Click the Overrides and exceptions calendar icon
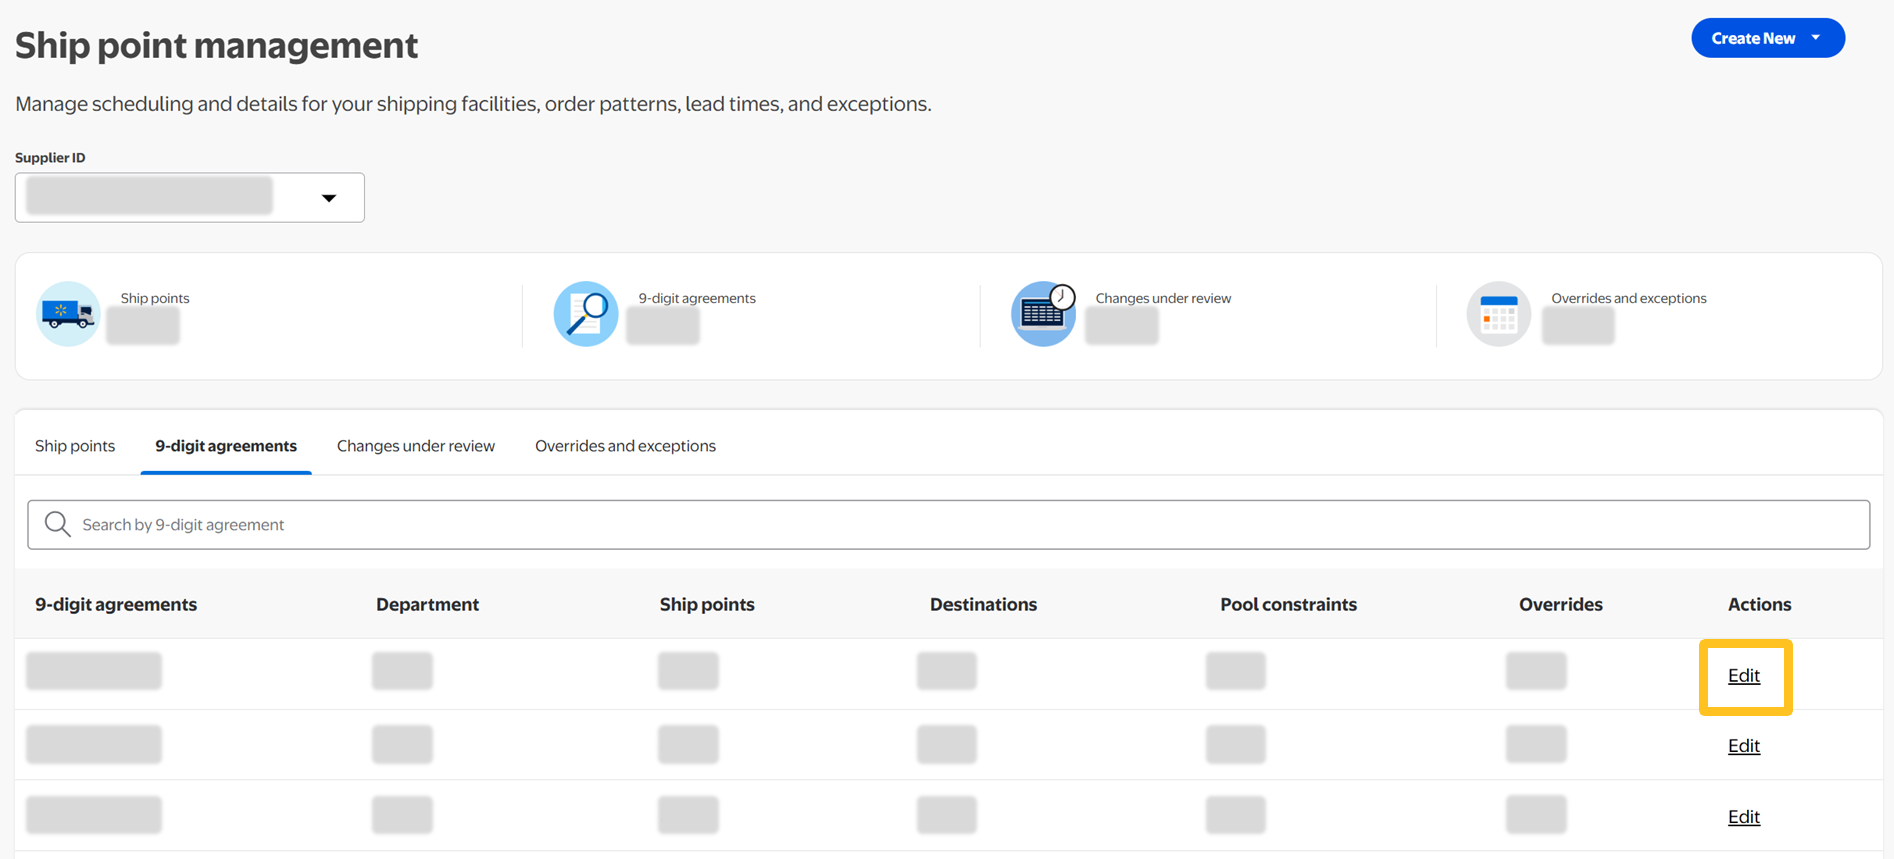Viewport: 1894px width, 859px height. coord(1498,314)
